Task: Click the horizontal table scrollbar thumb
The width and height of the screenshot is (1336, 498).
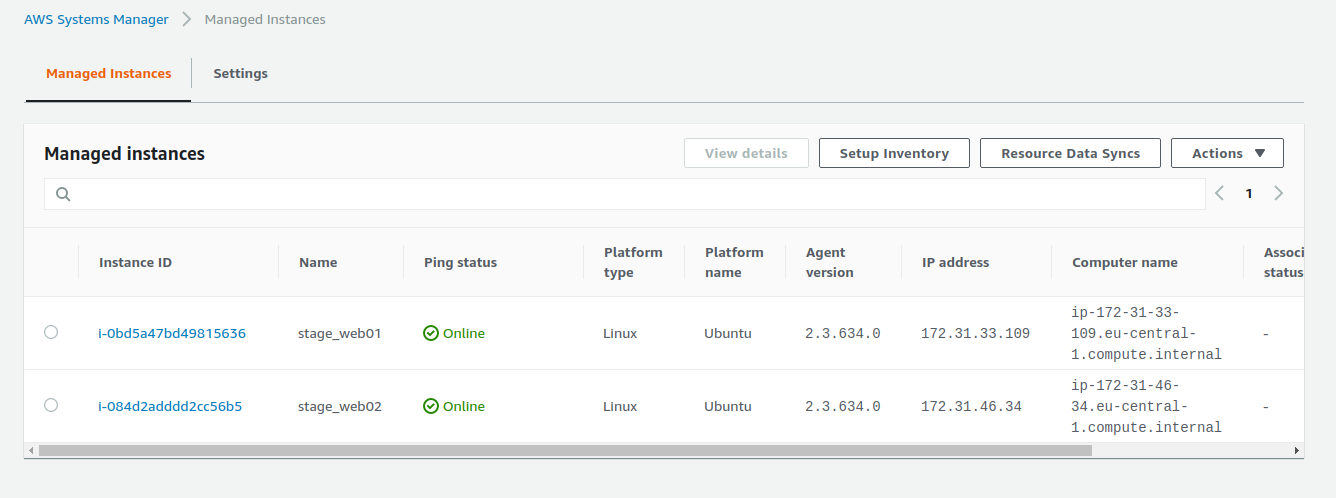Action: (565, 451)
